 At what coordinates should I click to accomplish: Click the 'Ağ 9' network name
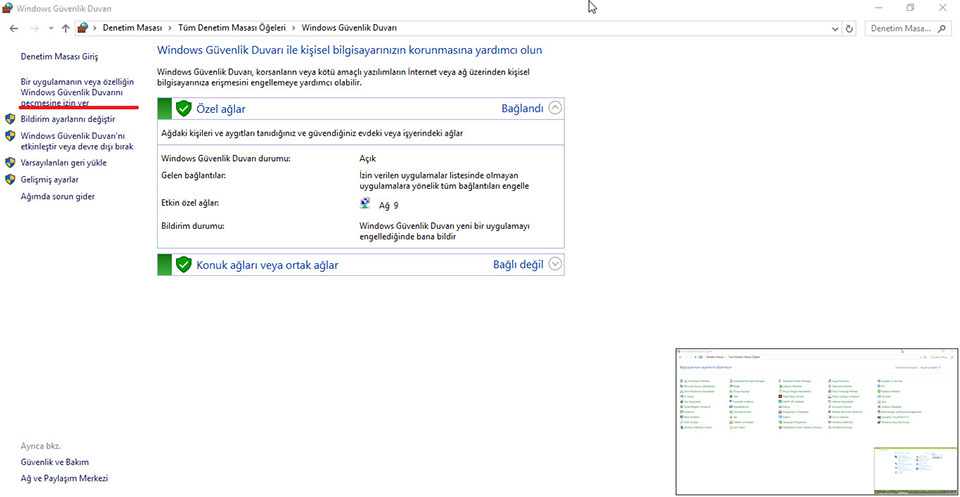[x=389, y=206]
